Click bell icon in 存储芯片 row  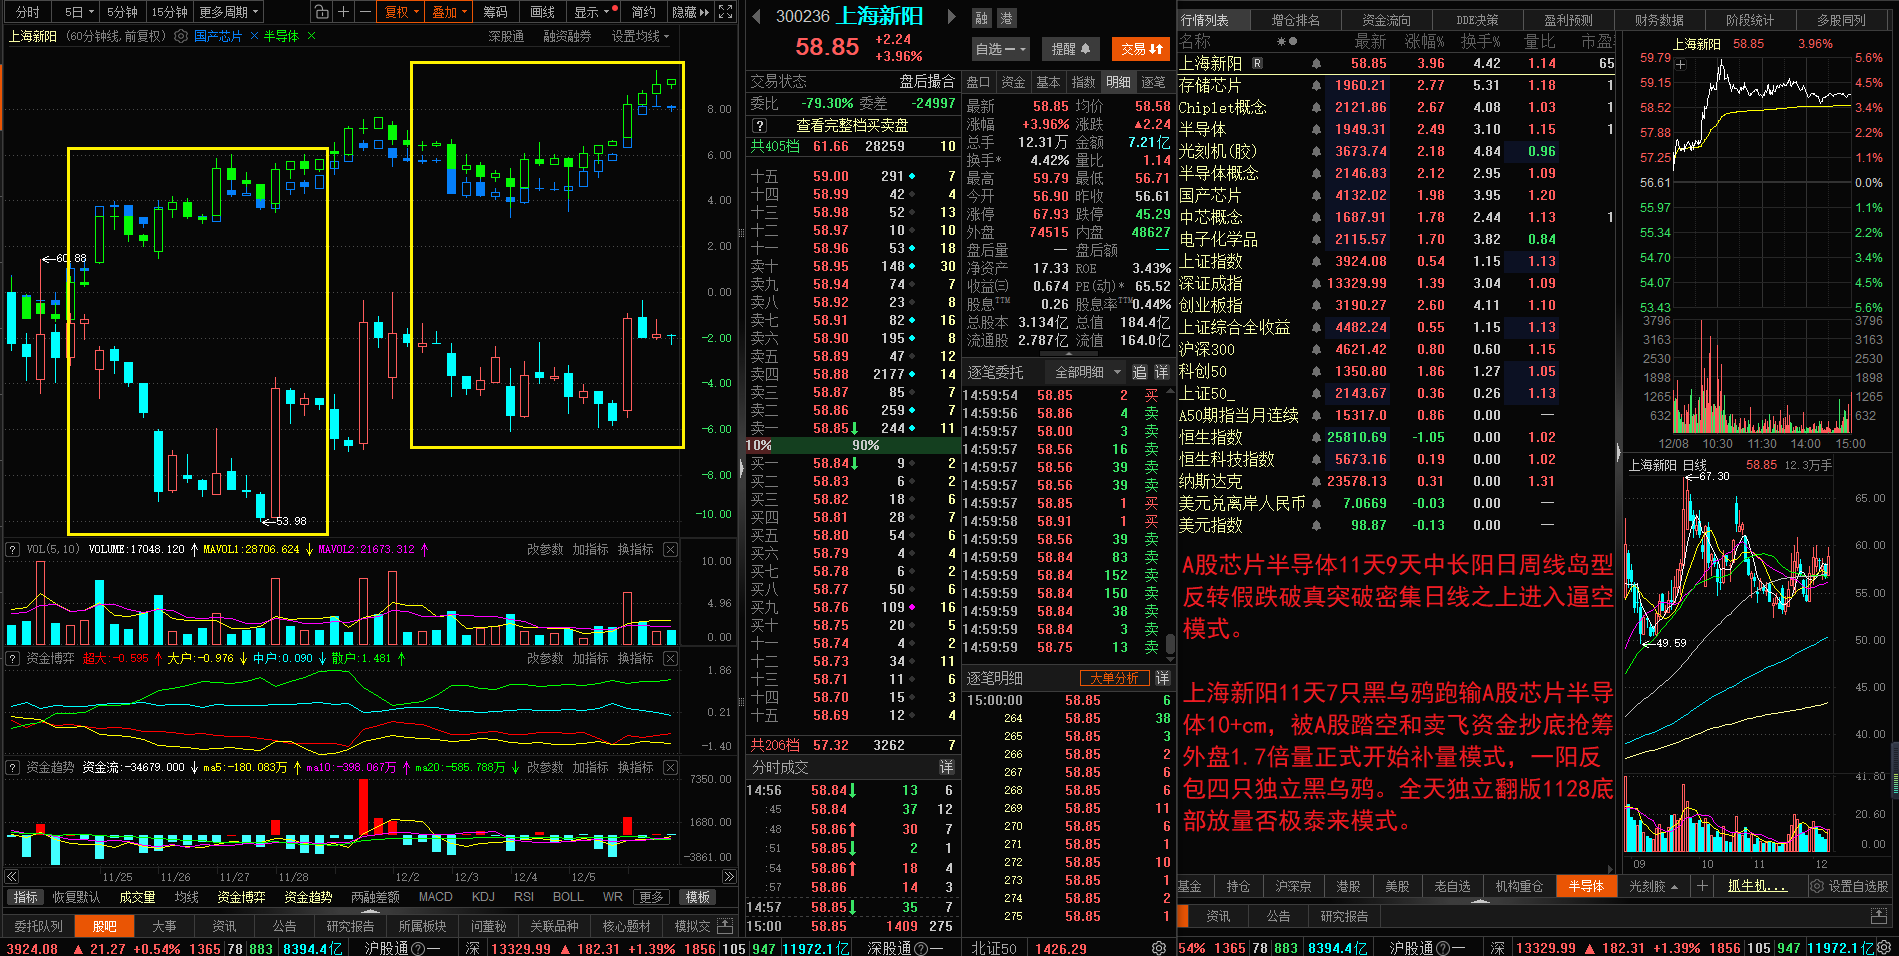coord(1317,85)
